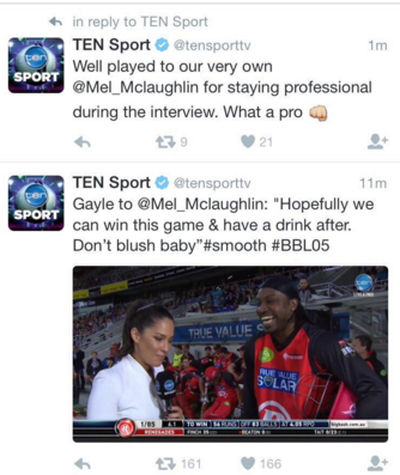View the interview photo in Gayle tweet
The width and height of the screenshot is (400, 475).
pos(230,354)
